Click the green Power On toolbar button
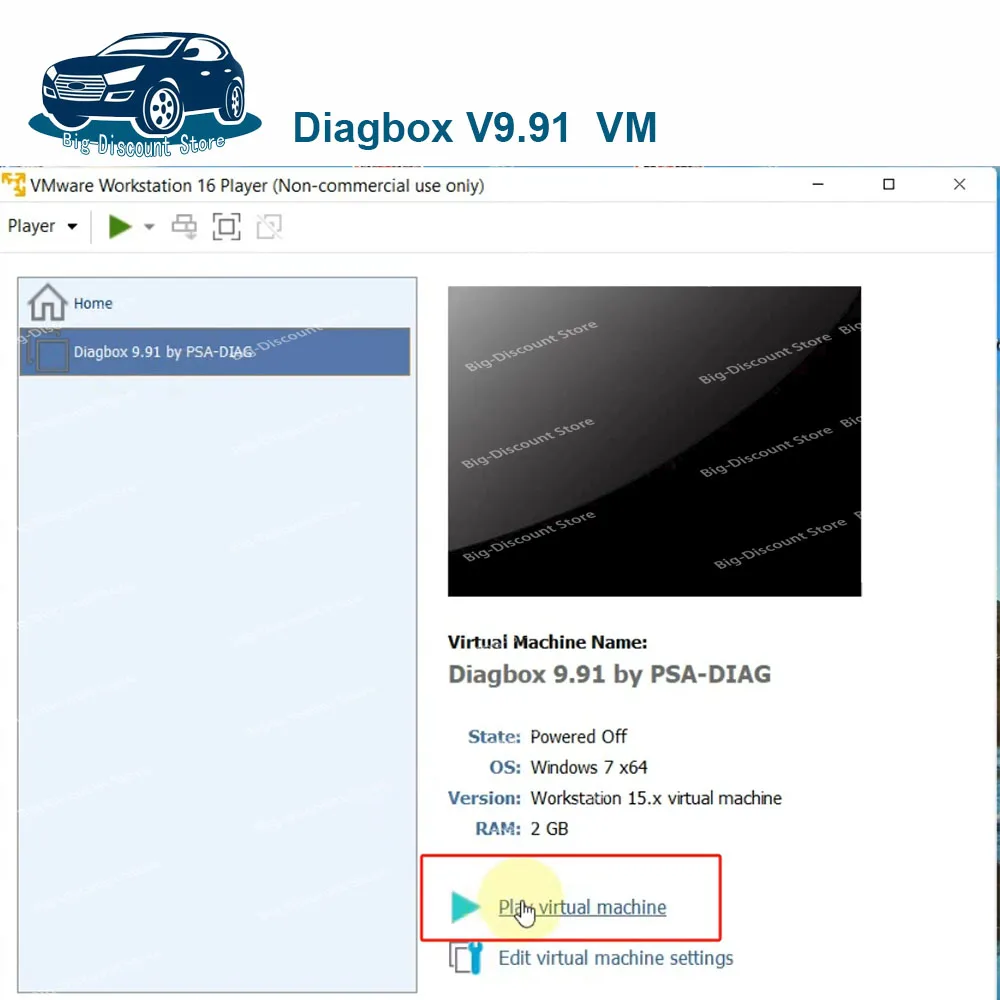 (x=120, y=226)
